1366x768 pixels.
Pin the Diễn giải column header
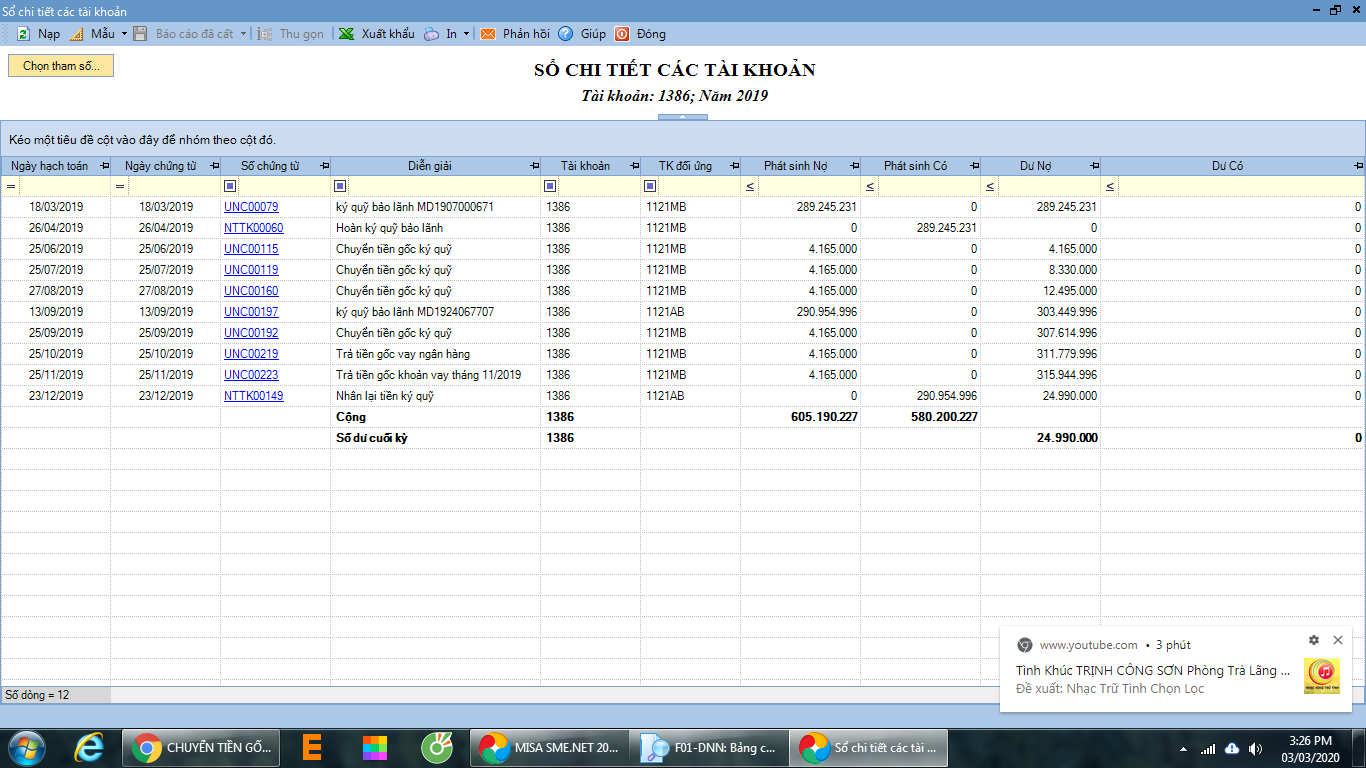pos(534,166)
